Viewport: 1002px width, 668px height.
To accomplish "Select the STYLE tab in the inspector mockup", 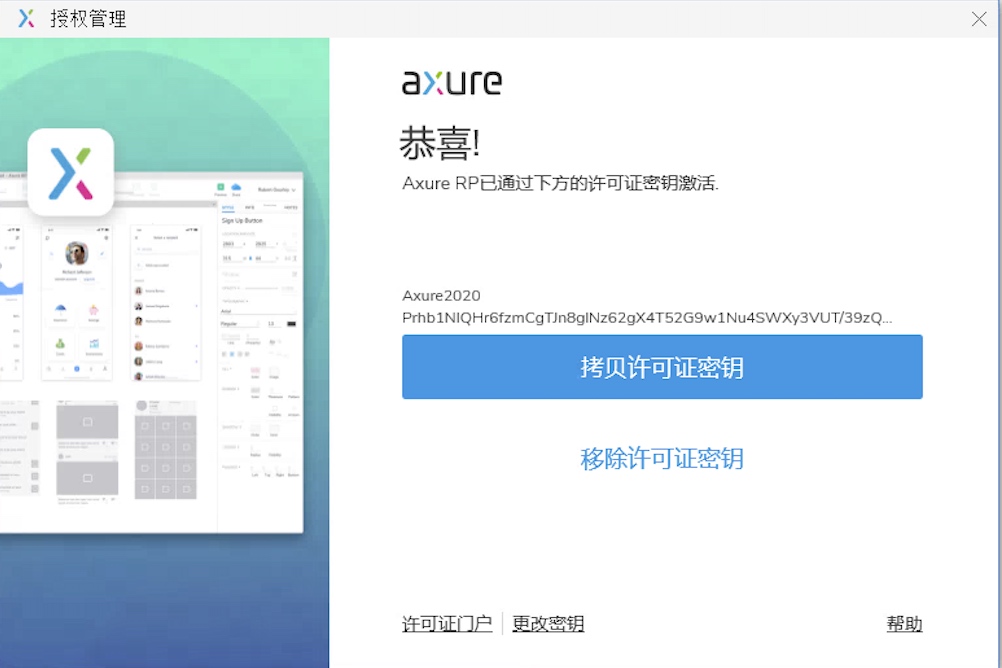I will coord(227,206).
